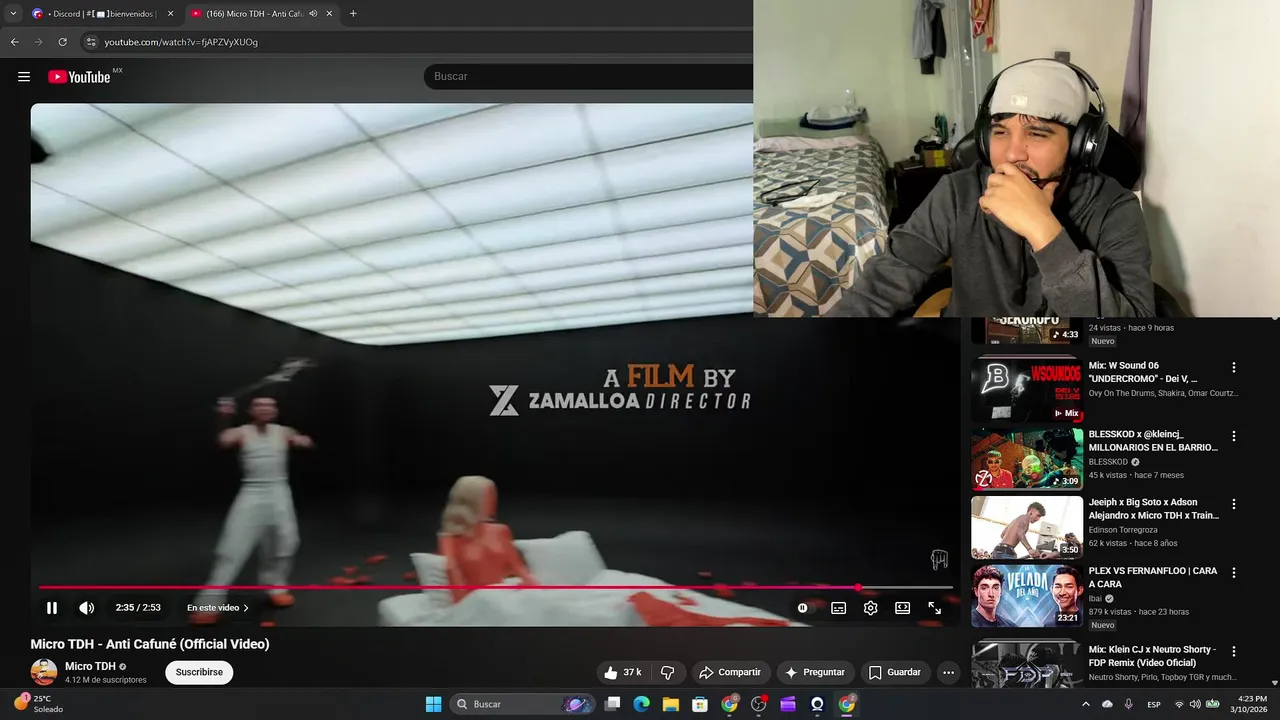Open the Windows Start menu
Viewport: 1280px width, 720px height.
pyautogui.click(x=433, y=704)
